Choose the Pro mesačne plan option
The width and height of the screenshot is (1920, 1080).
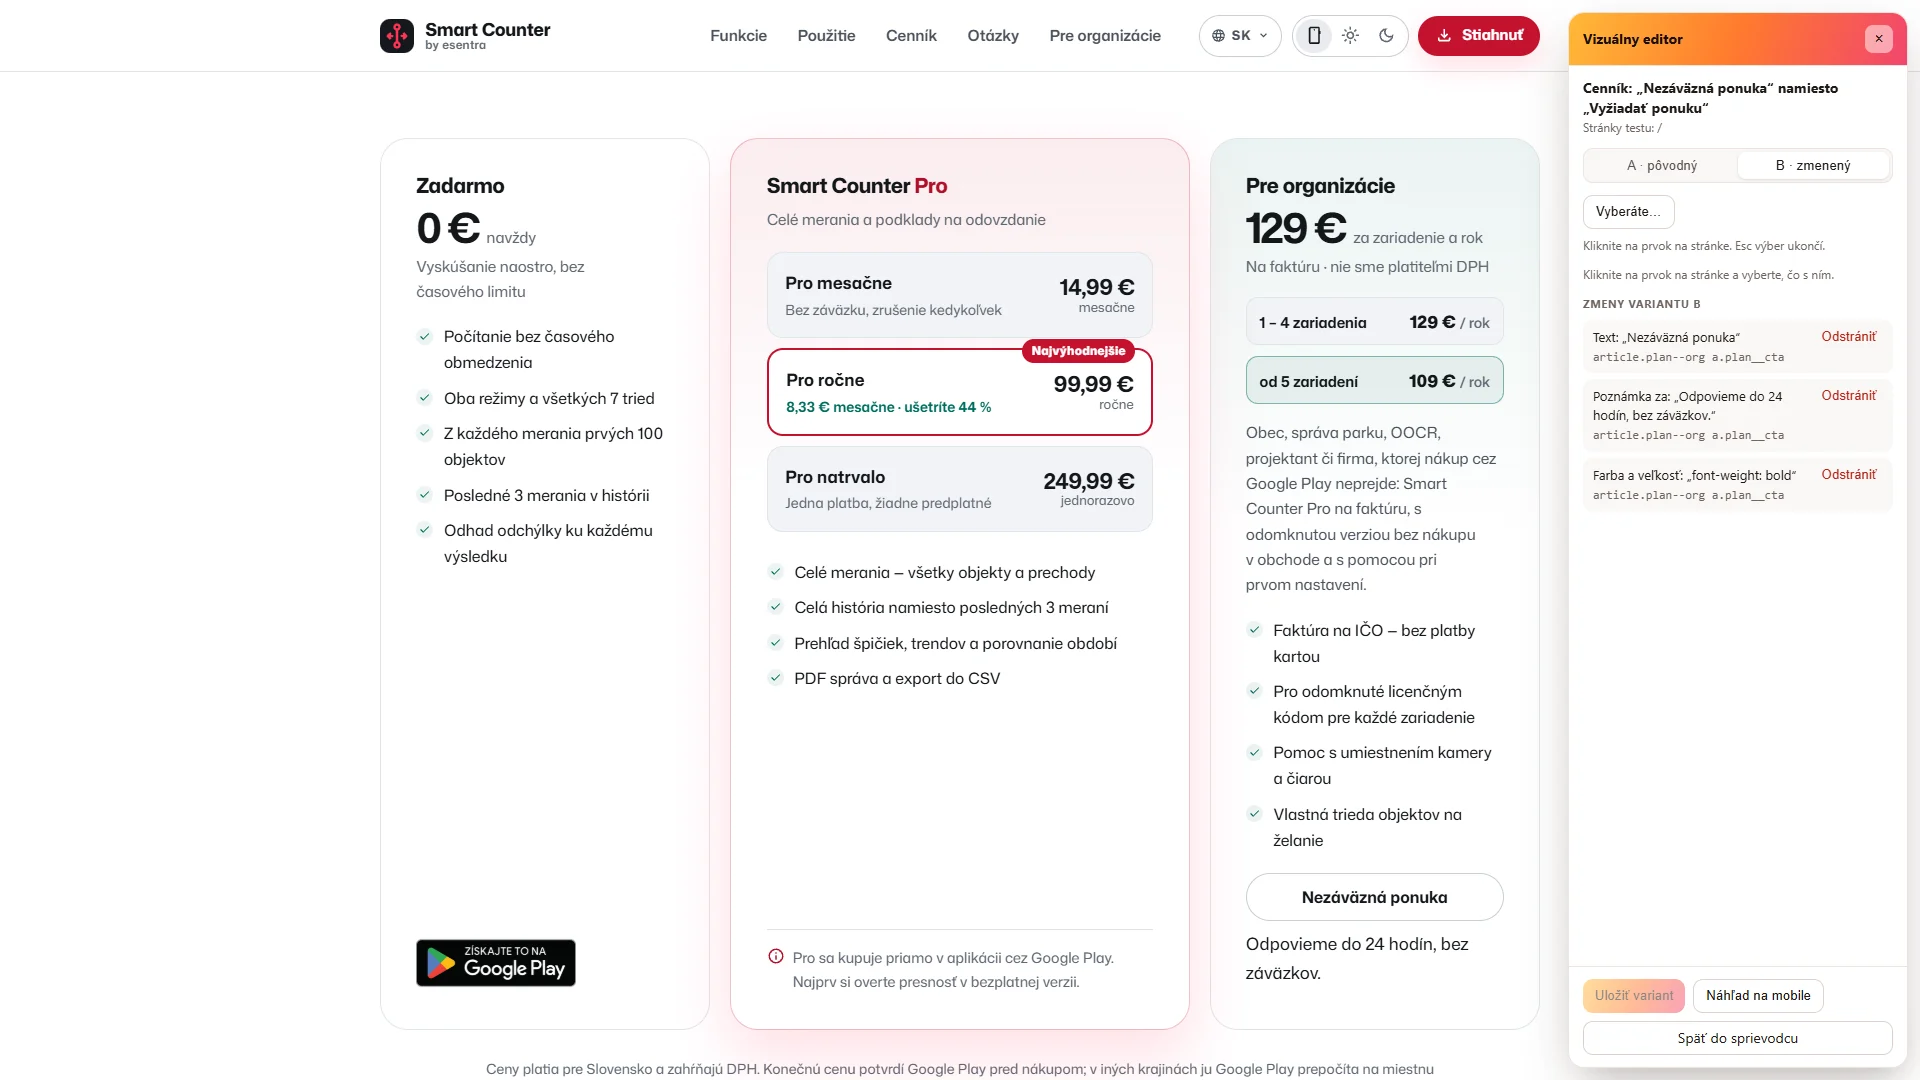pyautogui.click(x=960, y=295)
